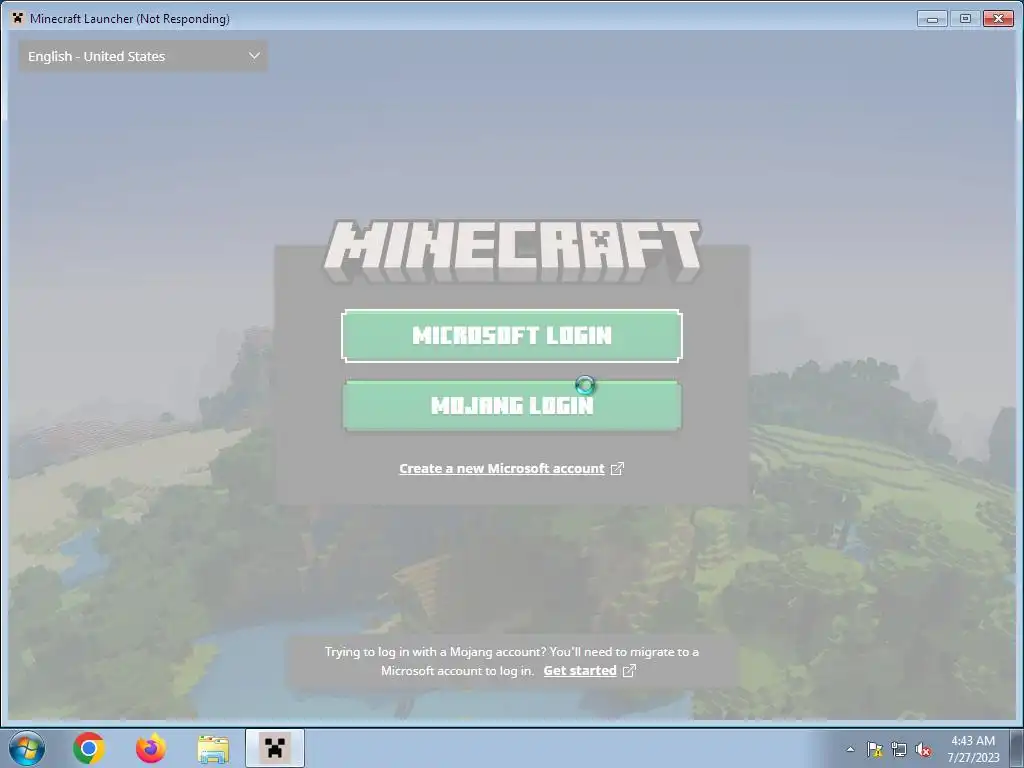1024x768 pixels.
Task: Select the Minecraft Launcher taskbar icon
Action: (275, 748)
